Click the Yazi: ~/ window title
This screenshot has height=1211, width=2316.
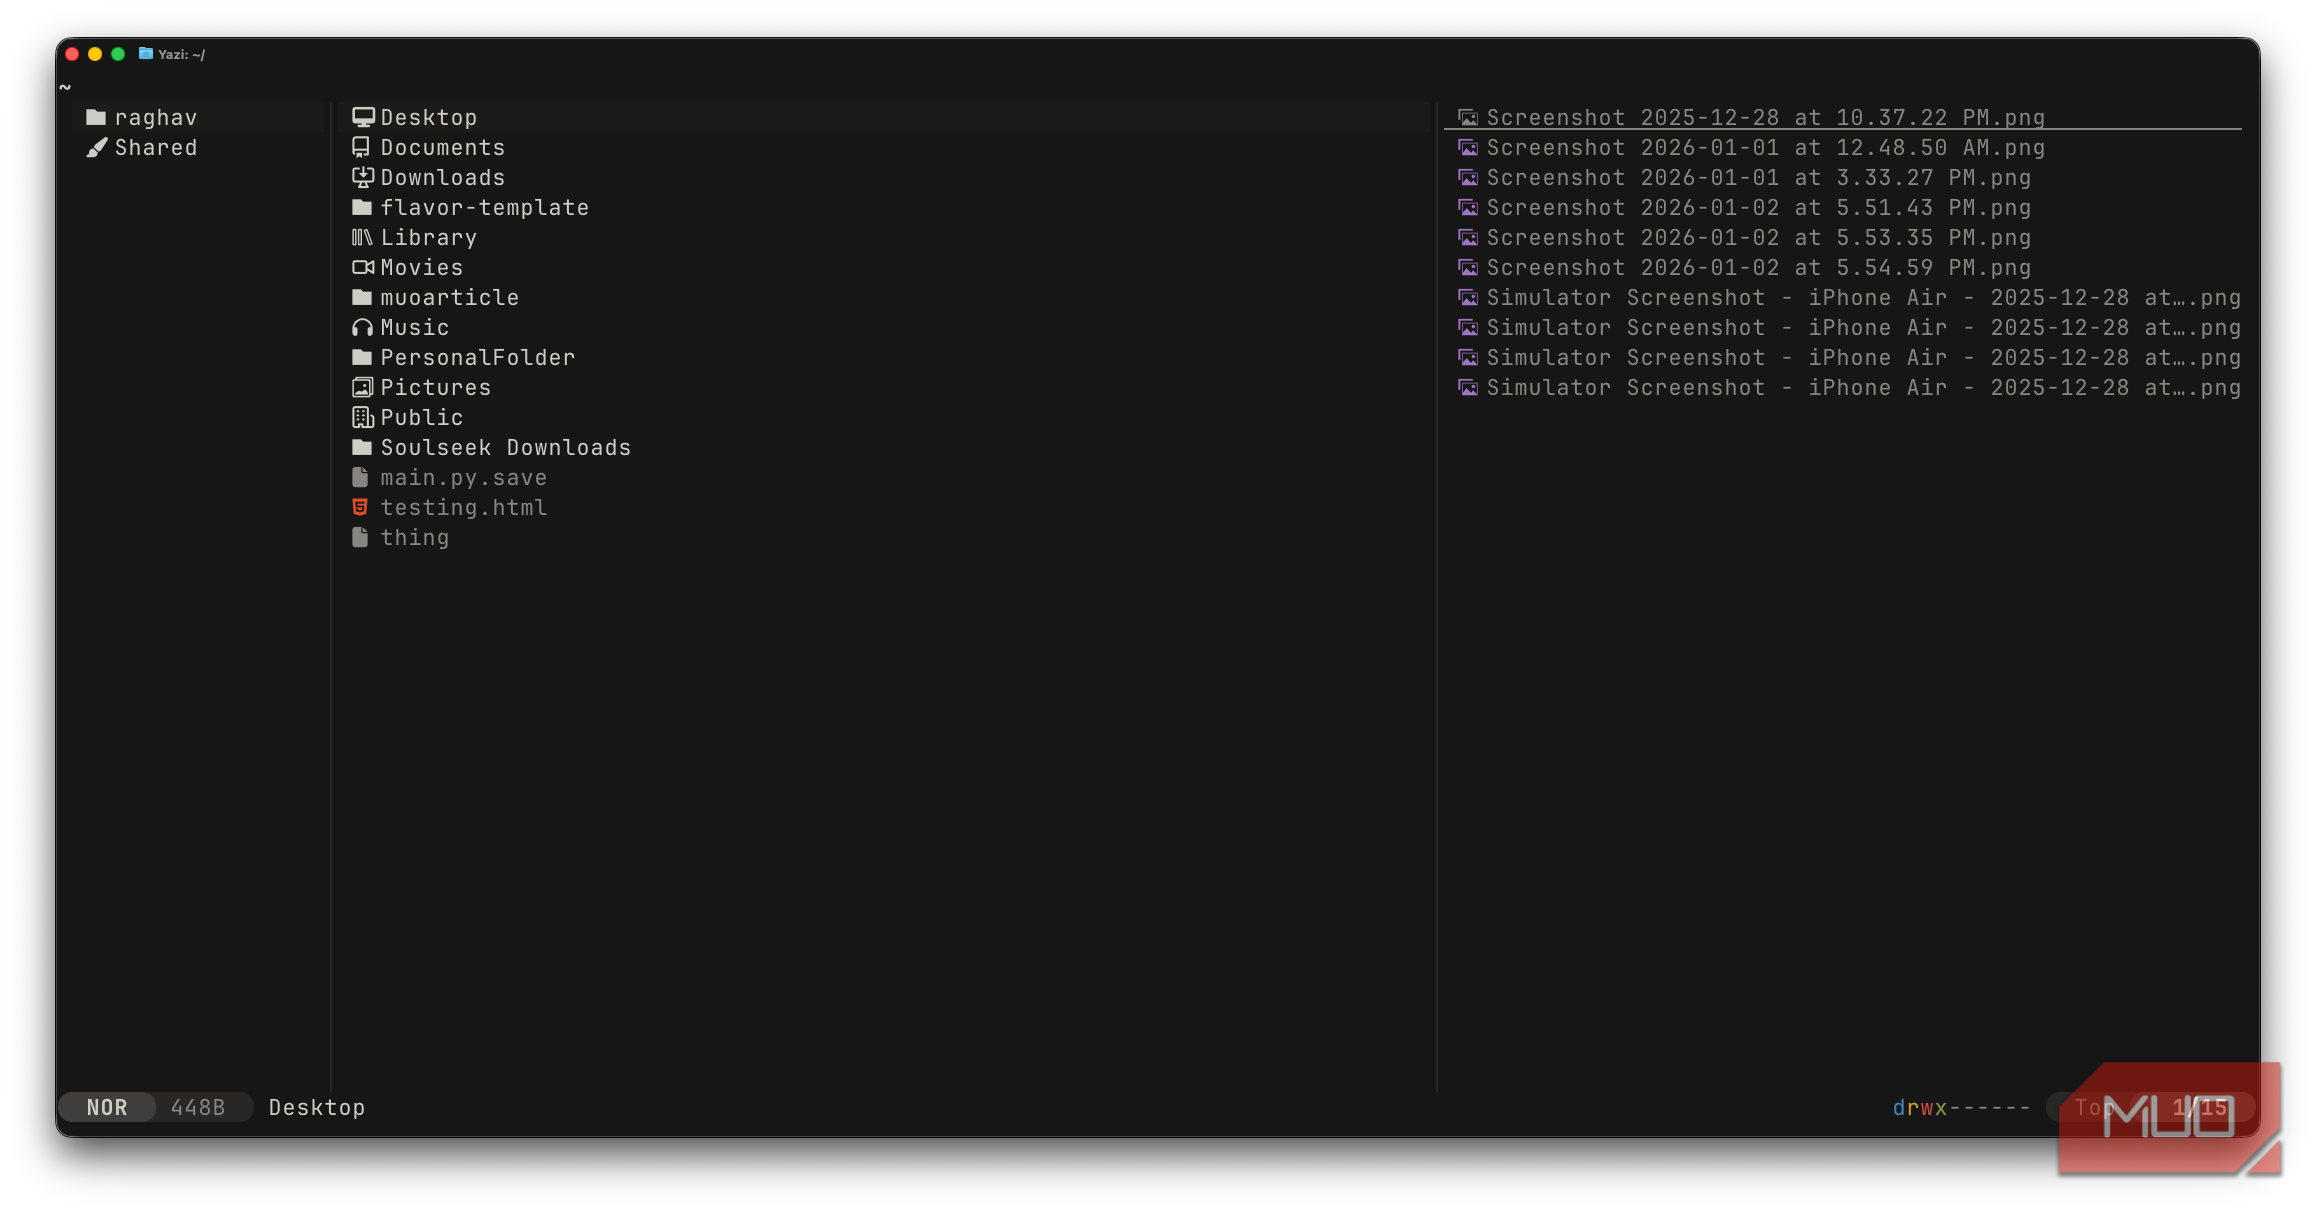181,54
